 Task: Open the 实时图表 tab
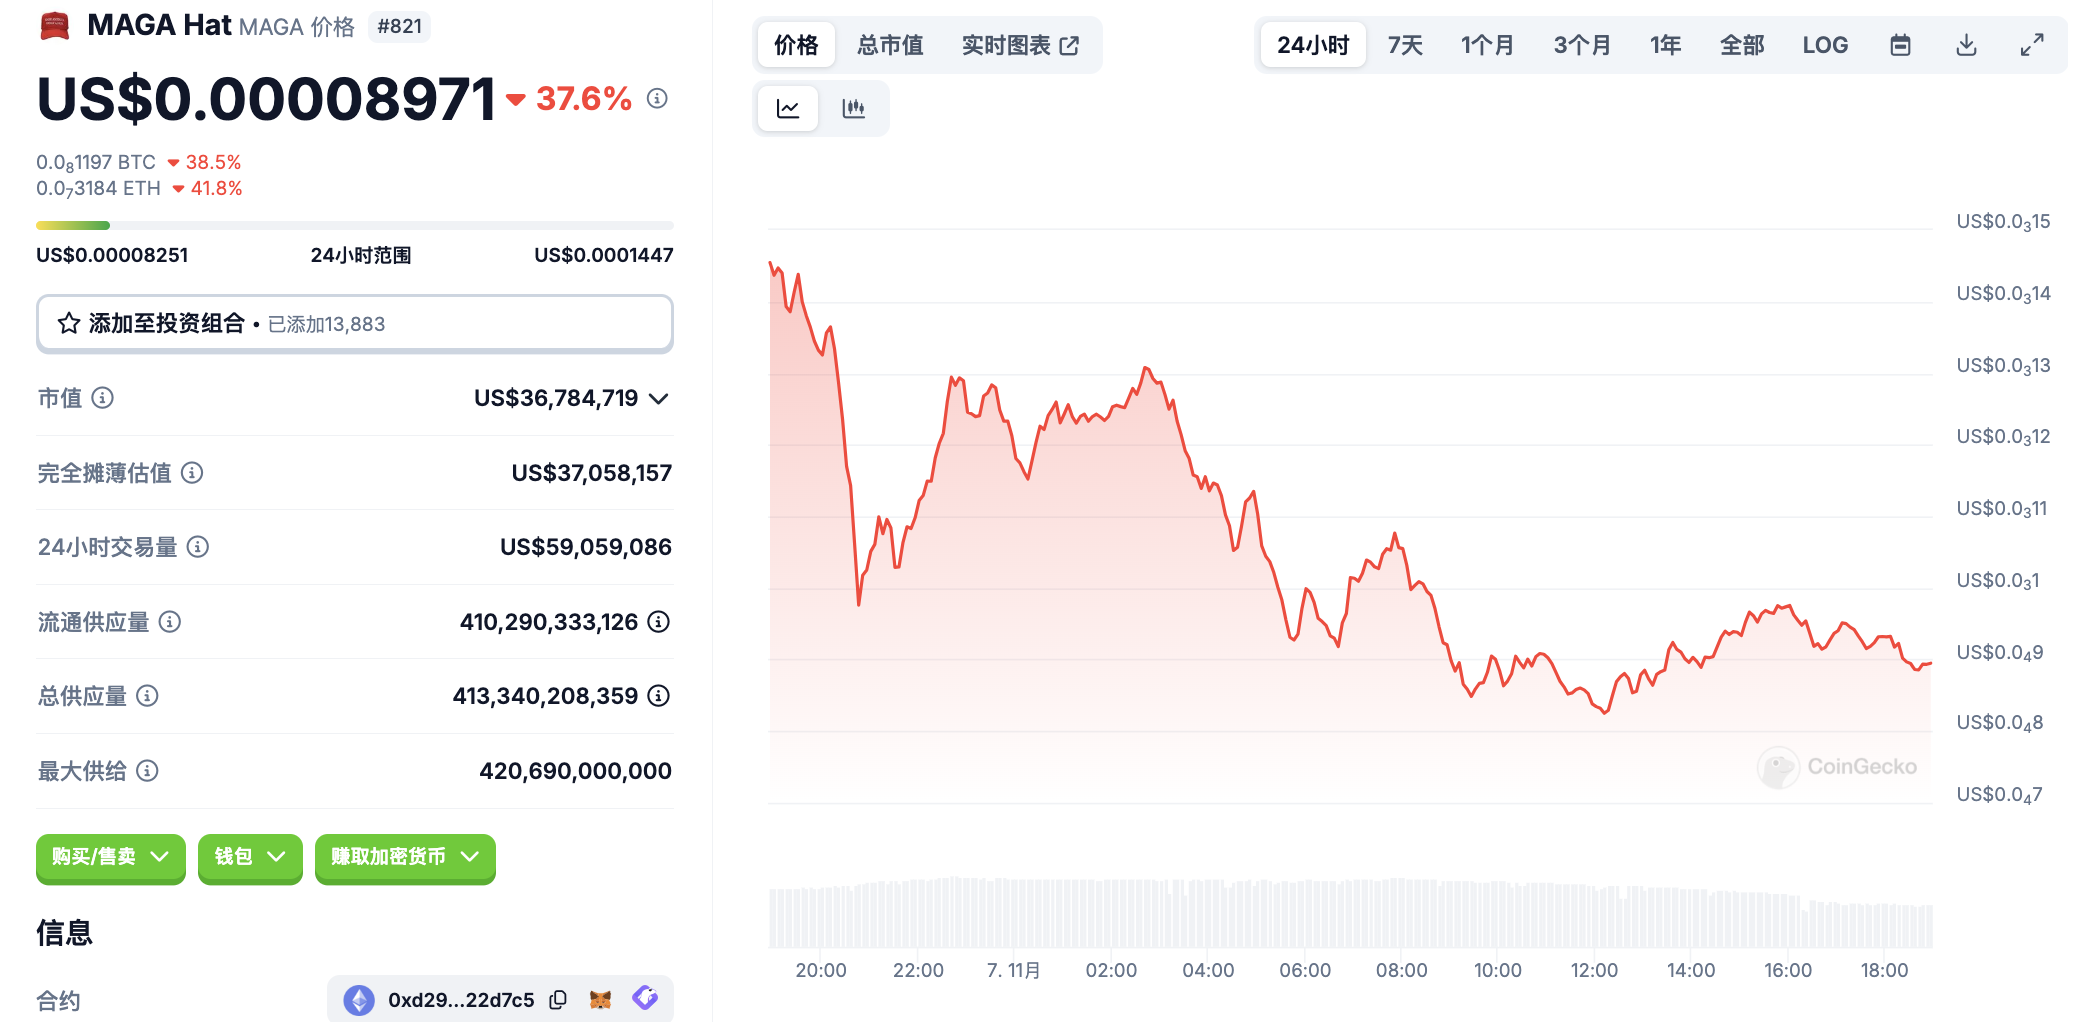coord(1020,45)
